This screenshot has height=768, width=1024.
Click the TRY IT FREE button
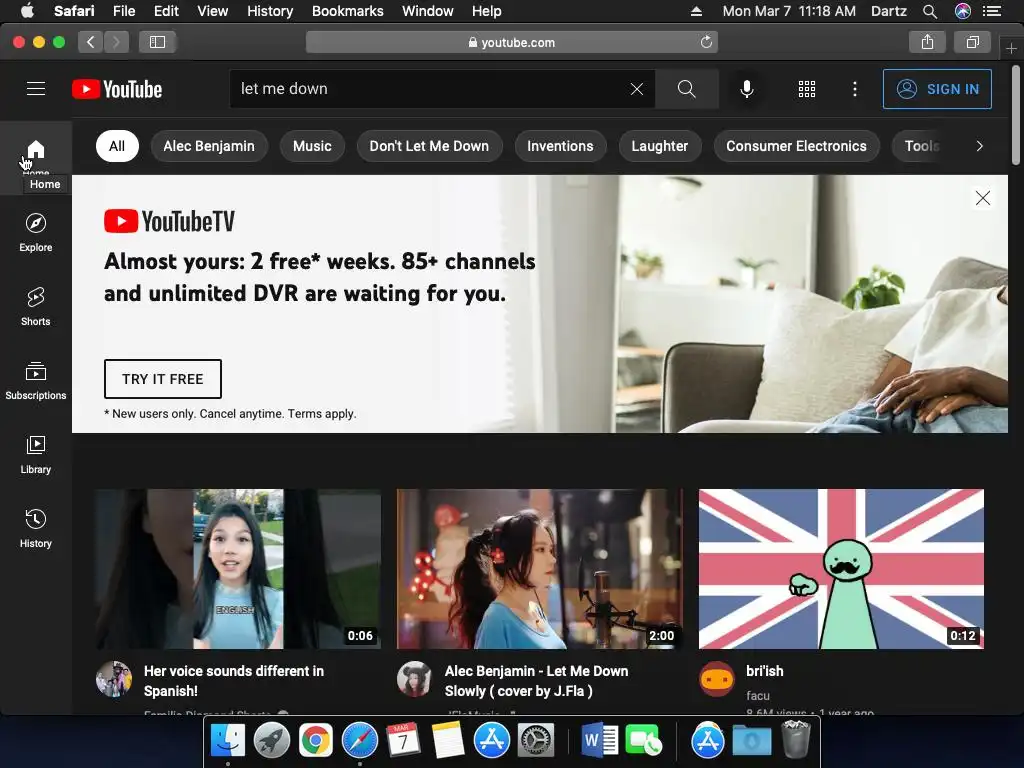(x=163, y=379)
